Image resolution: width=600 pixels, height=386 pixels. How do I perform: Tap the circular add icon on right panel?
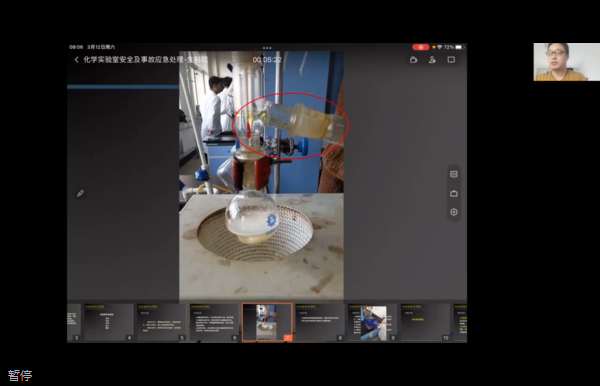(454, 212)
